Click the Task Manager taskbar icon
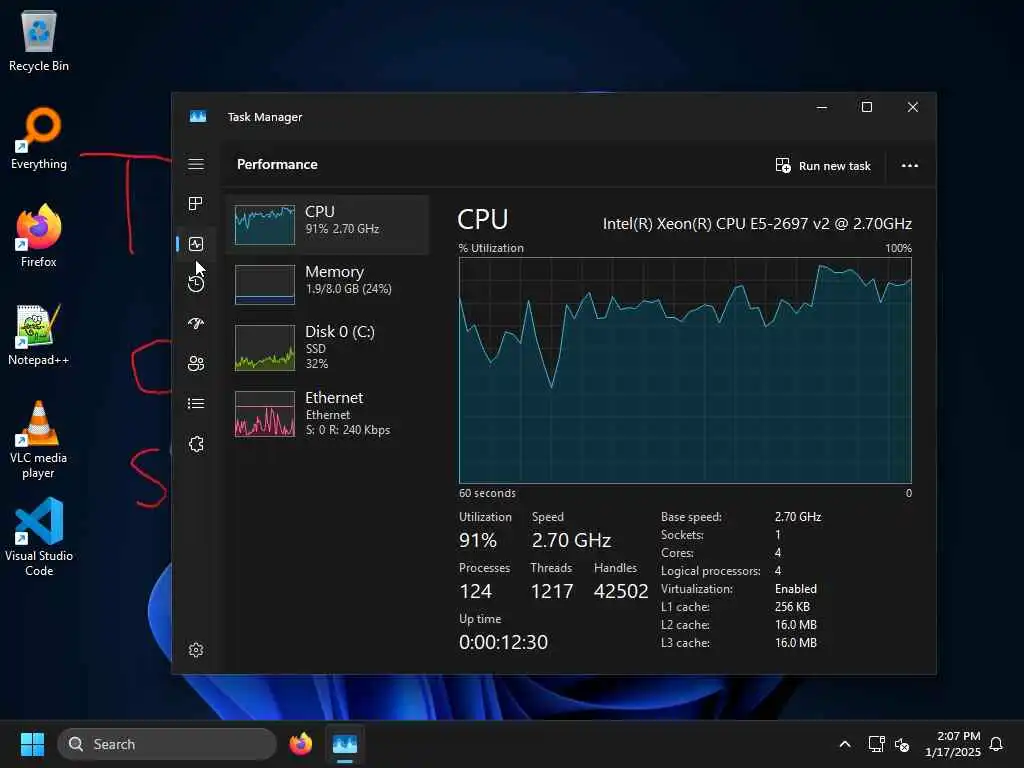The width and height of the screenshot is (1024, 768). (345, 744)
